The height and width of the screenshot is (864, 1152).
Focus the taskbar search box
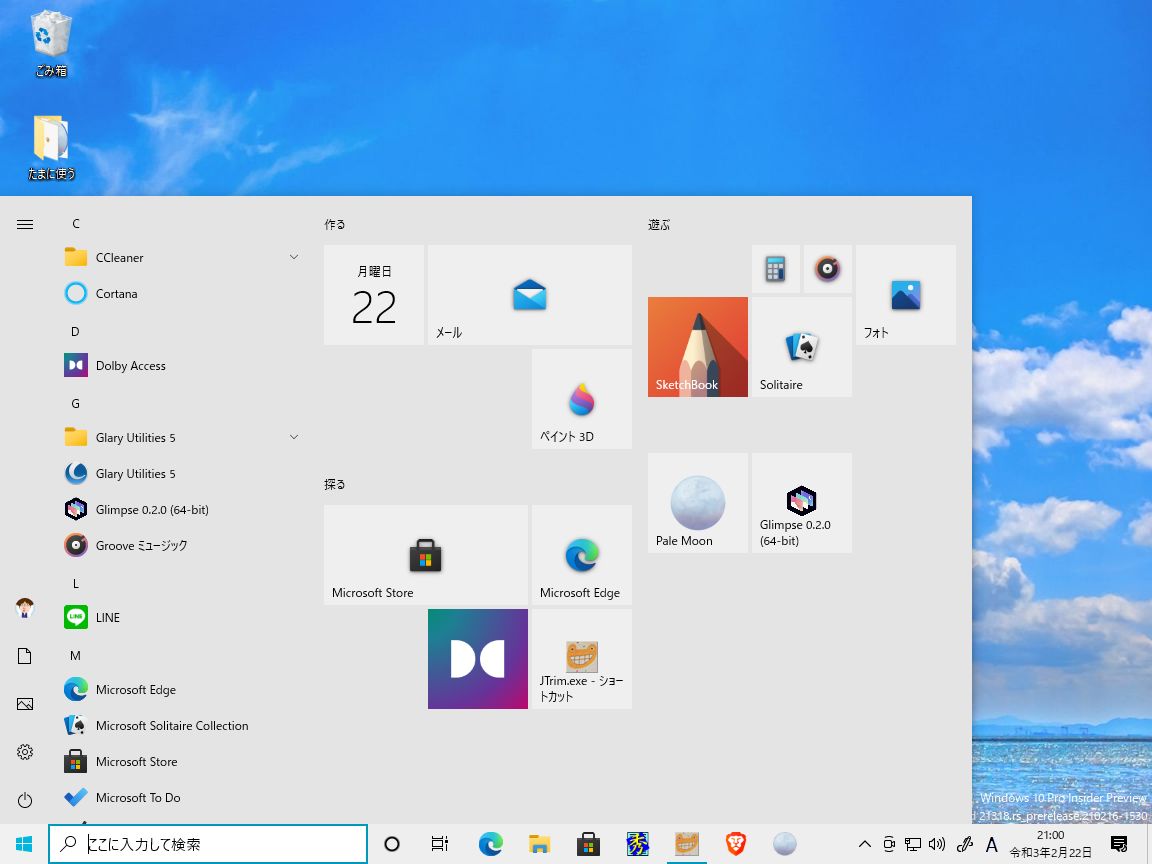[x=208, y=844]
